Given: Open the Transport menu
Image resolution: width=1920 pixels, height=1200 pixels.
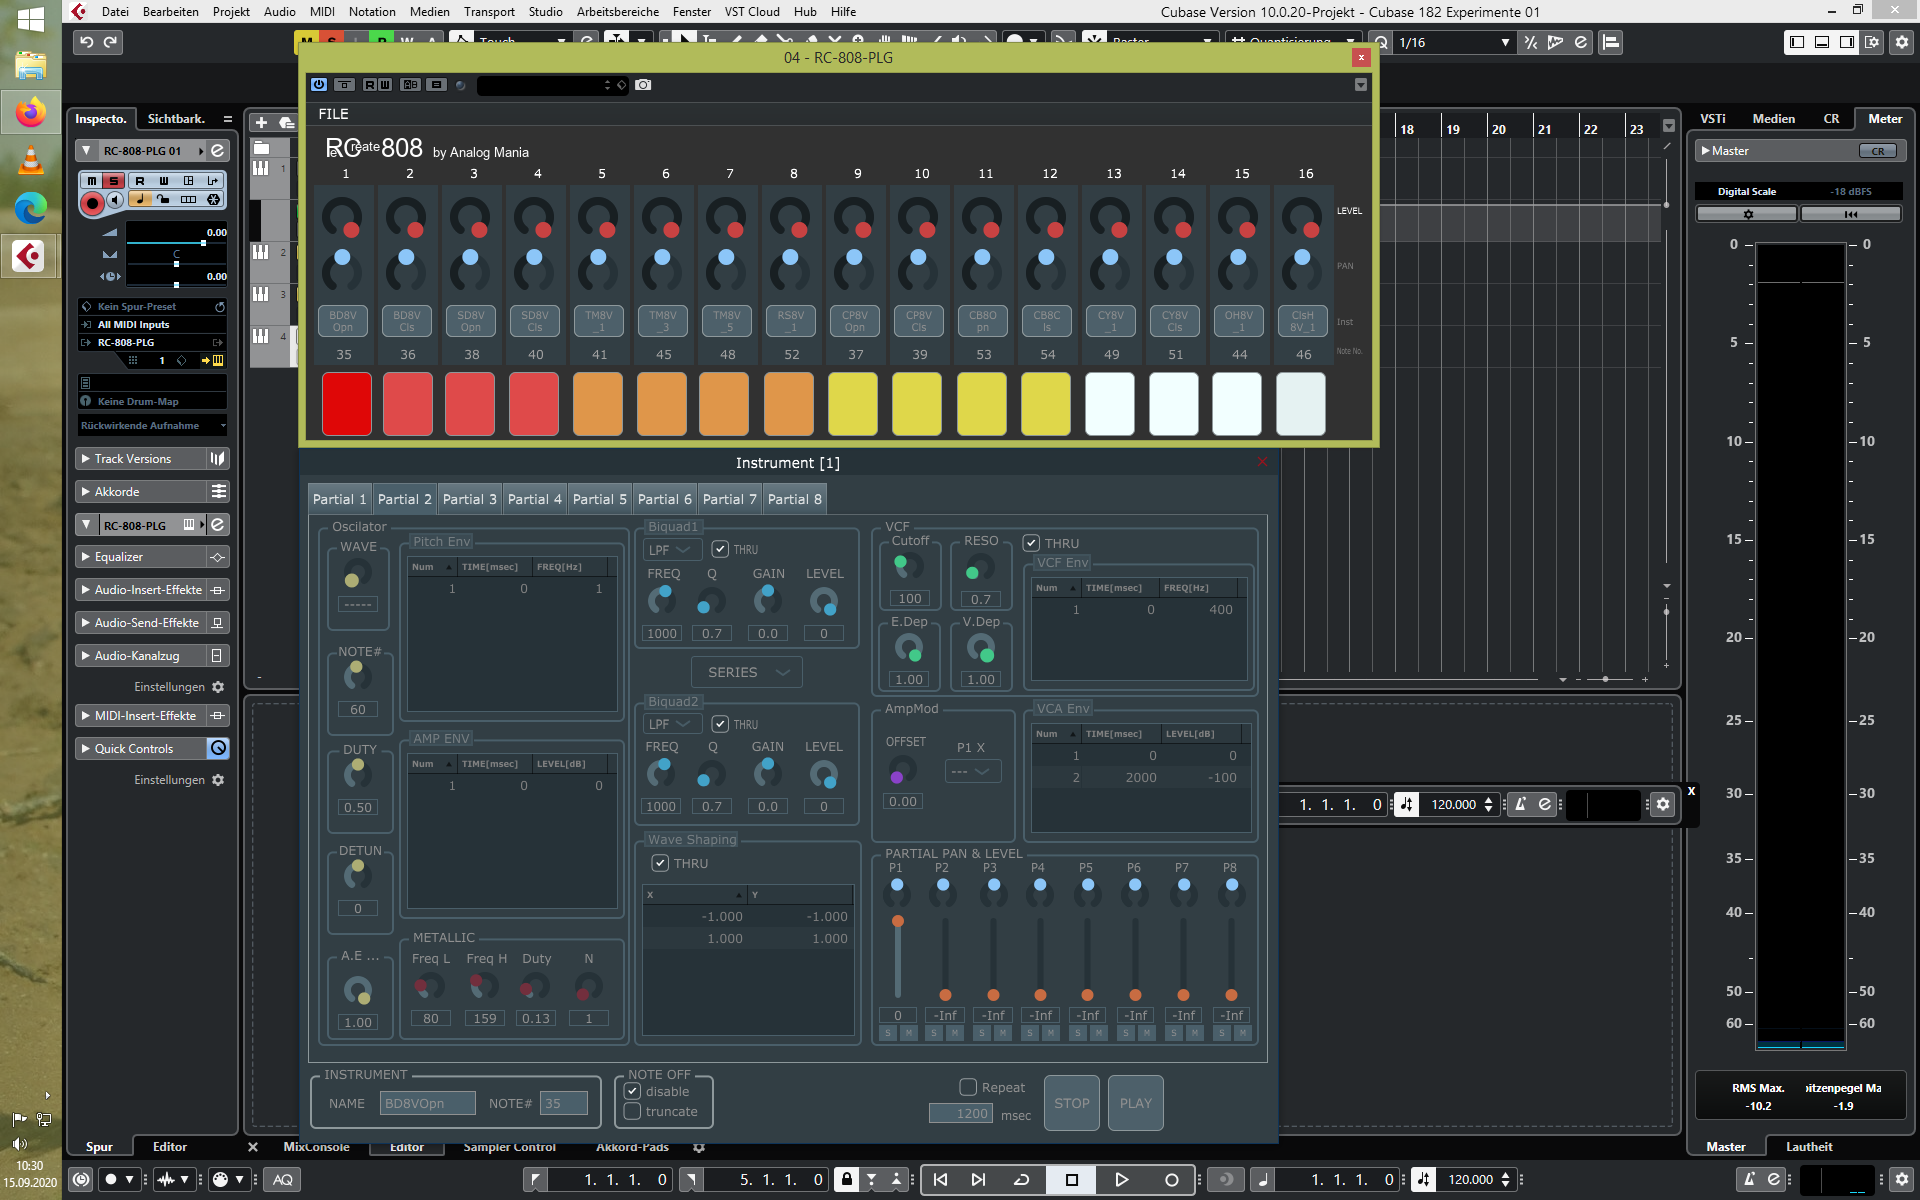Looking at the screenshot, I should (488, 12).
